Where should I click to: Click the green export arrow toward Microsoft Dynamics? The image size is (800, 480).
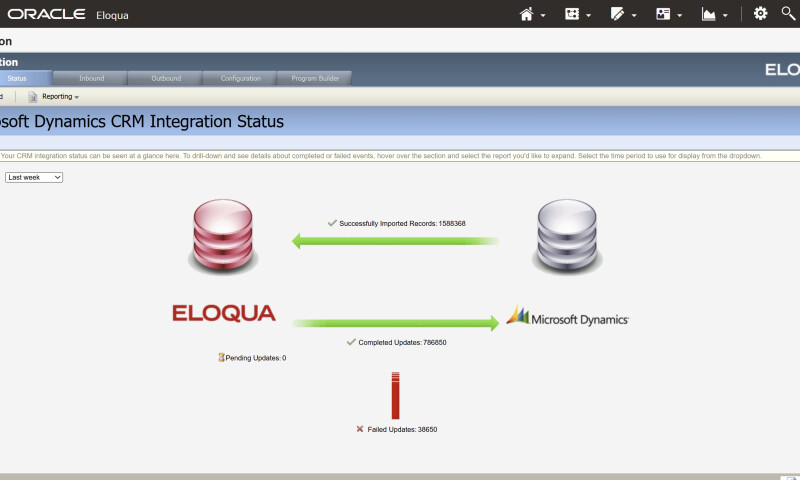tap(395, 323)
